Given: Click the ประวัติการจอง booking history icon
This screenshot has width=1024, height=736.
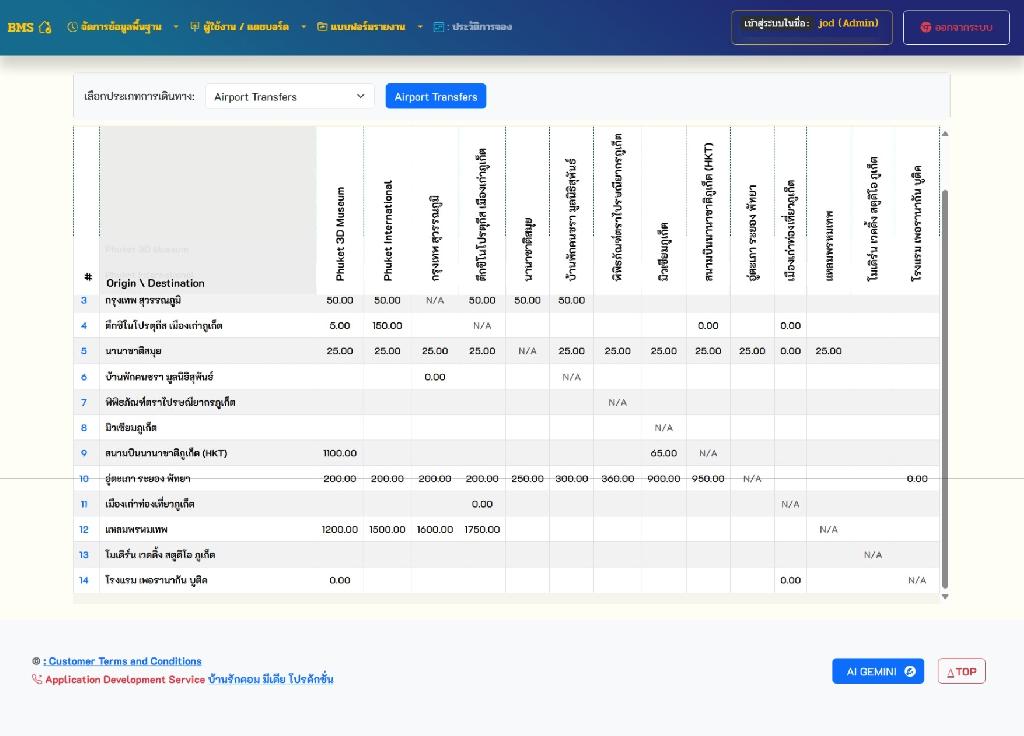Looking at the screenshot, I should point(439,27).
